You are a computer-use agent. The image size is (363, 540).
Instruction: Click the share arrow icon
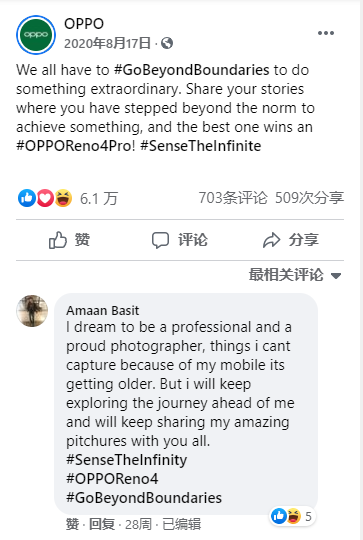click(x=271, y=240)
